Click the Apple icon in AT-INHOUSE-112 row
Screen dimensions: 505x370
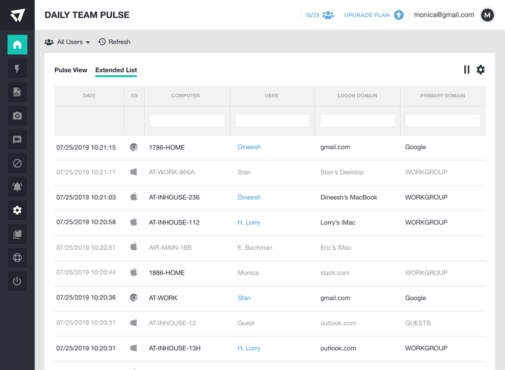click(134, 222)
